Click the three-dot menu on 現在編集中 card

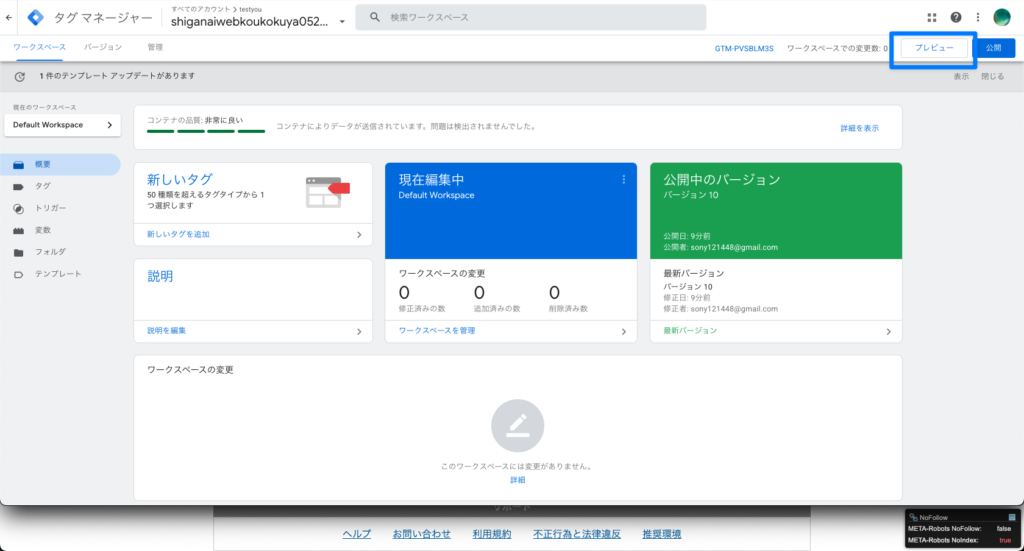(624, 180)
